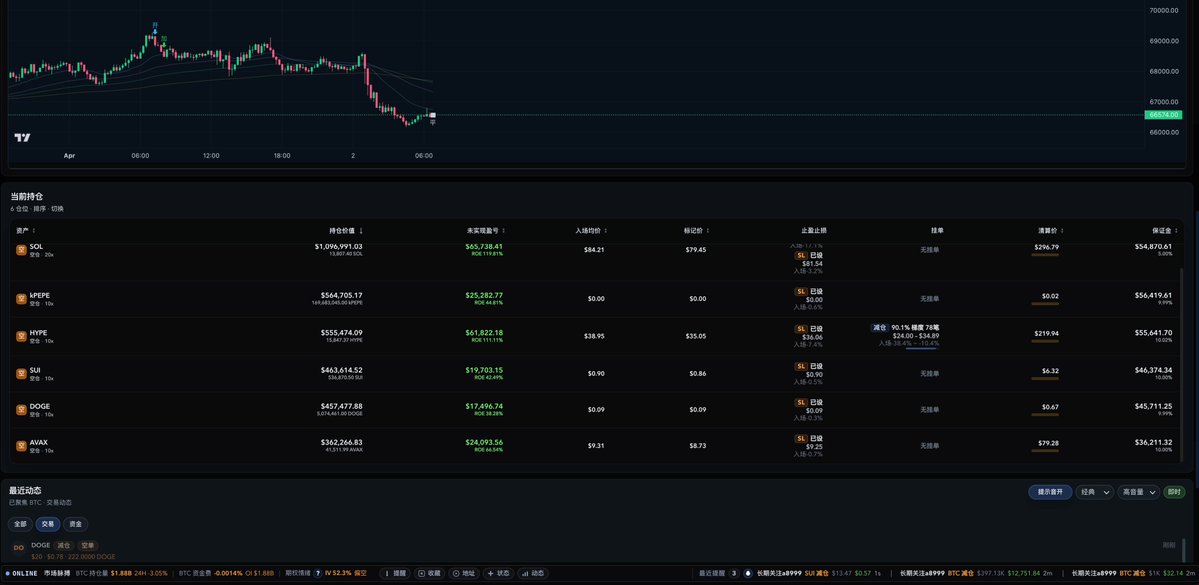Toggle the 即时 instant mode button

pos(1174,492)
